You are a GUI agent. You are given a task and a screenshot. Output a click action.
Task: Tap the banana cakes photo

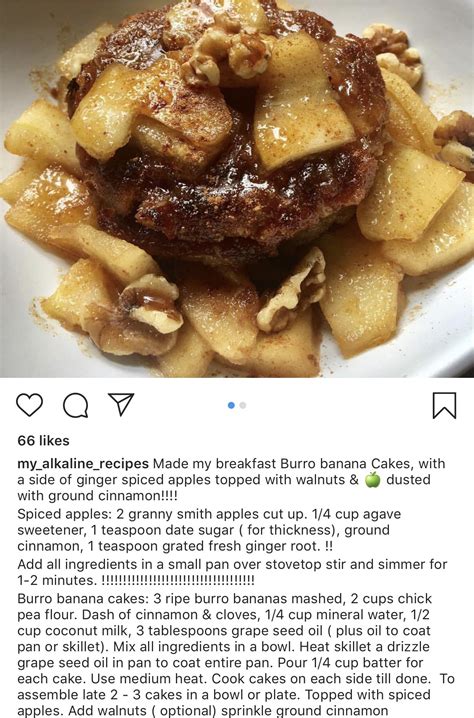point(237,189)
